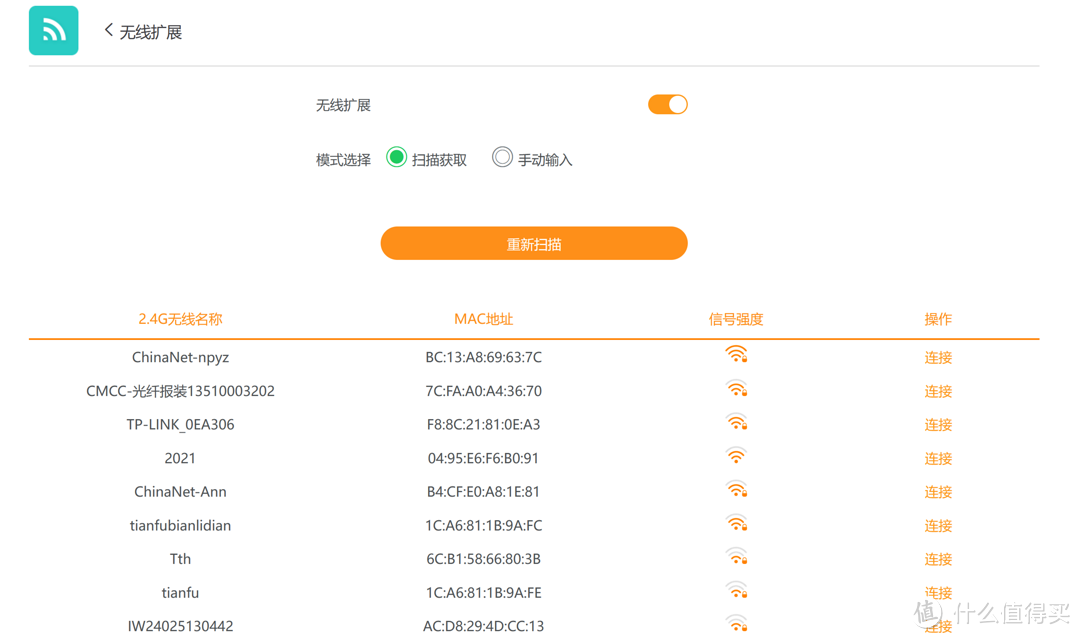1080x639 pixels.
Task: Click signal icon in the Tth row
Action: (x=736, y=557)
